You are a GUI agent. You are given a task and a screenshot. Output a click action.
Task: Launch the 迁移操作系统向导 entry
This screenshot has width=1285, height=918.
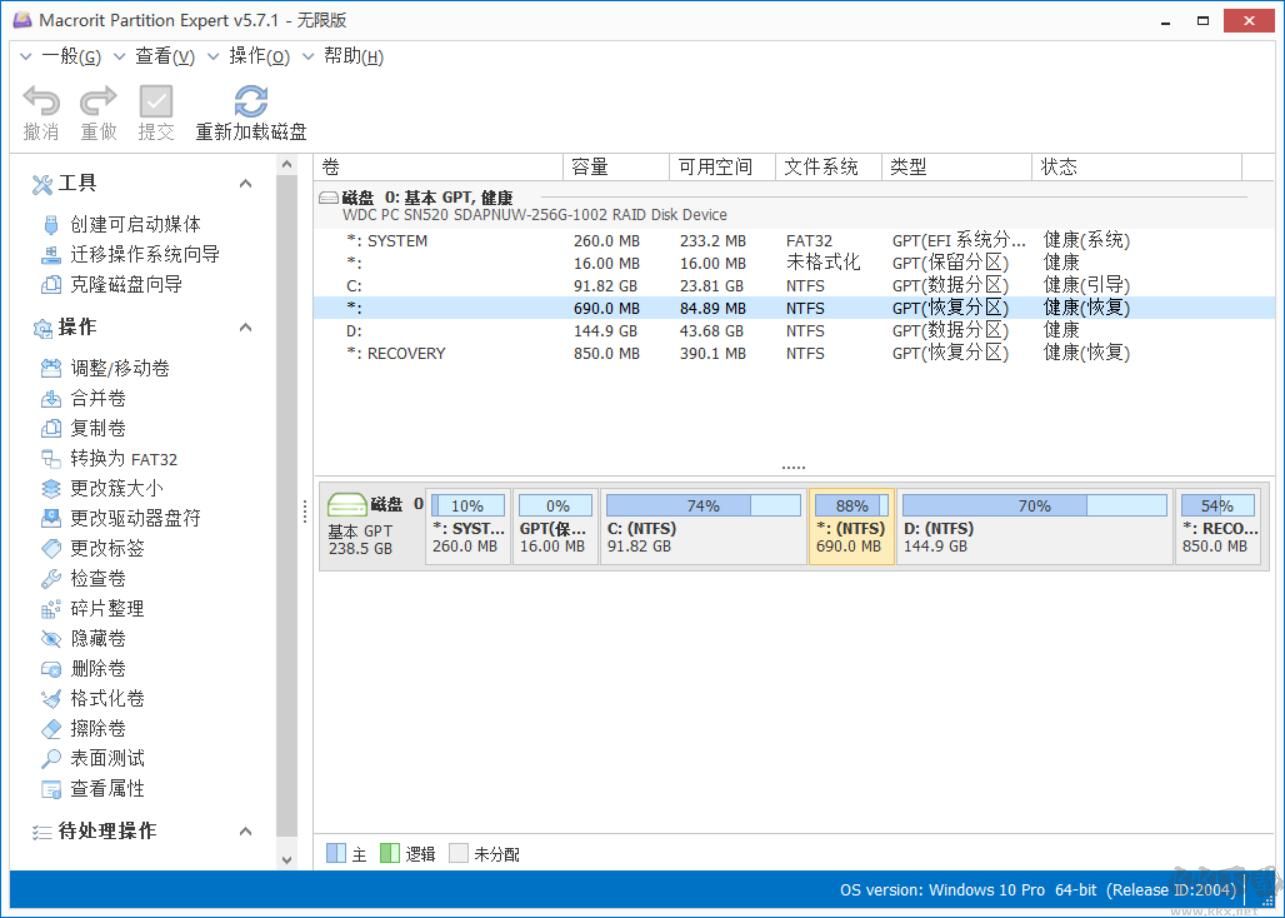50,254
